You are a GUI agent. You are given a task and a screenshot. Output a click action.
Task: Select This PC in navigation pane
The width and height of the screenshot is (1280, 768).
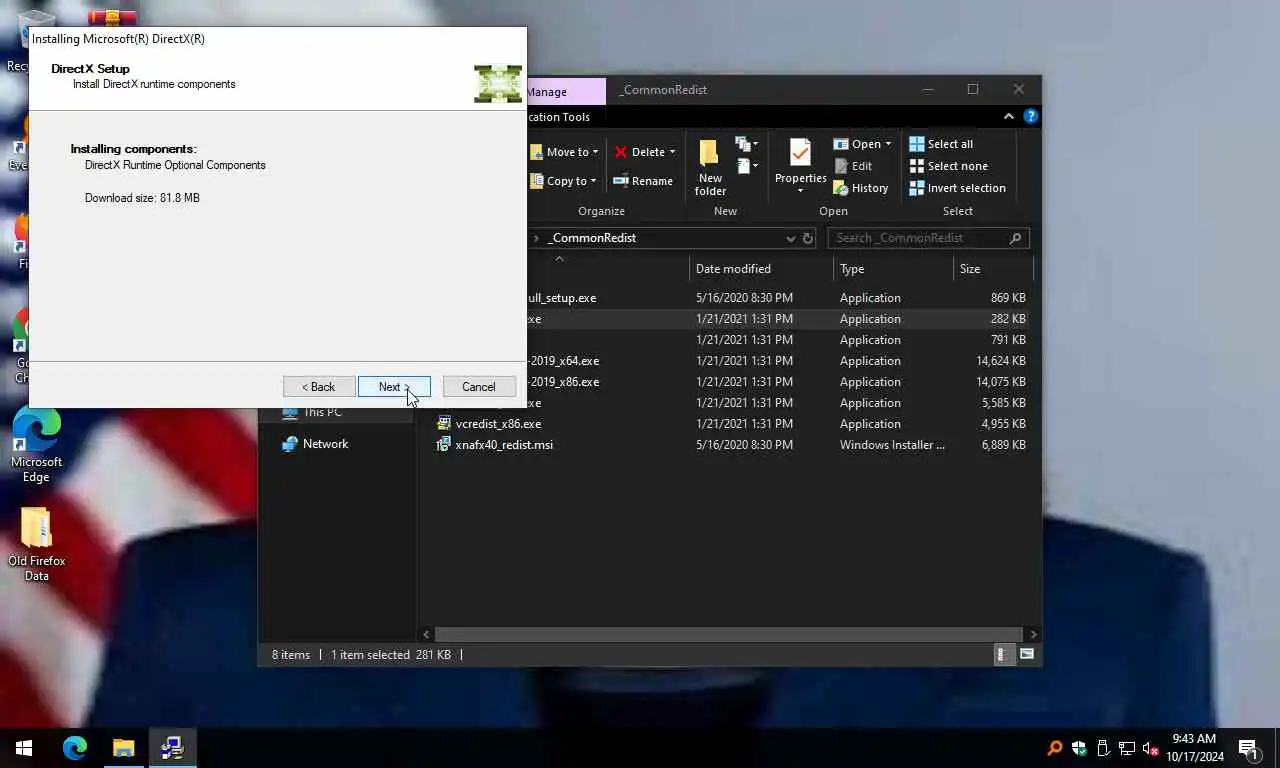point(322,412)
